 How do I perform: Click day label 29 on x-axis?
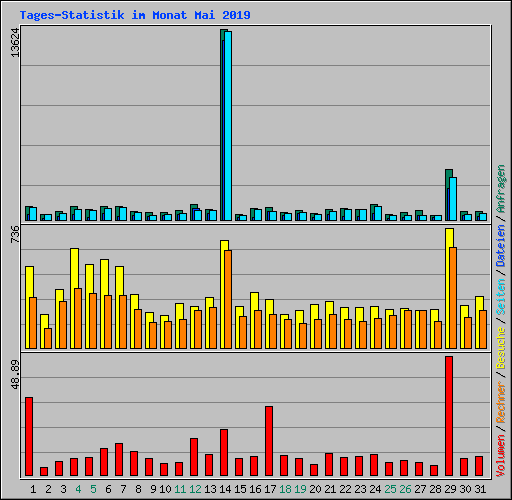point(450,489)
